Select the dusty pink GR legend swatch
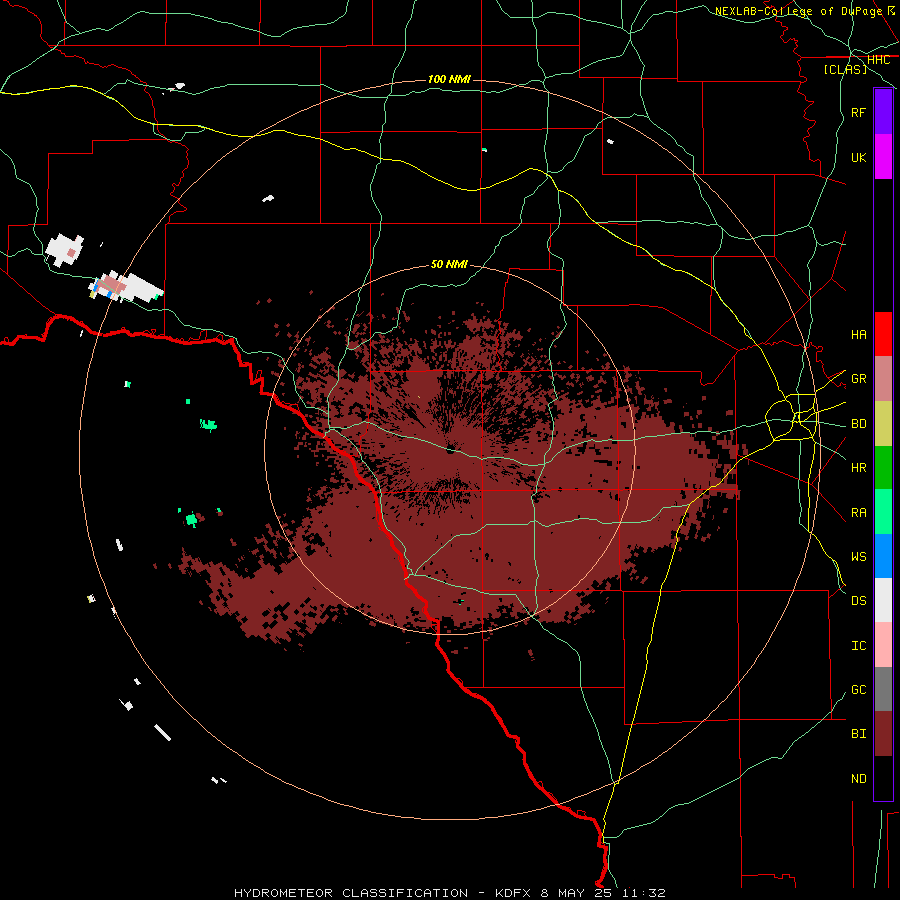This screenshot has width=900, height=900. point(883,379)
